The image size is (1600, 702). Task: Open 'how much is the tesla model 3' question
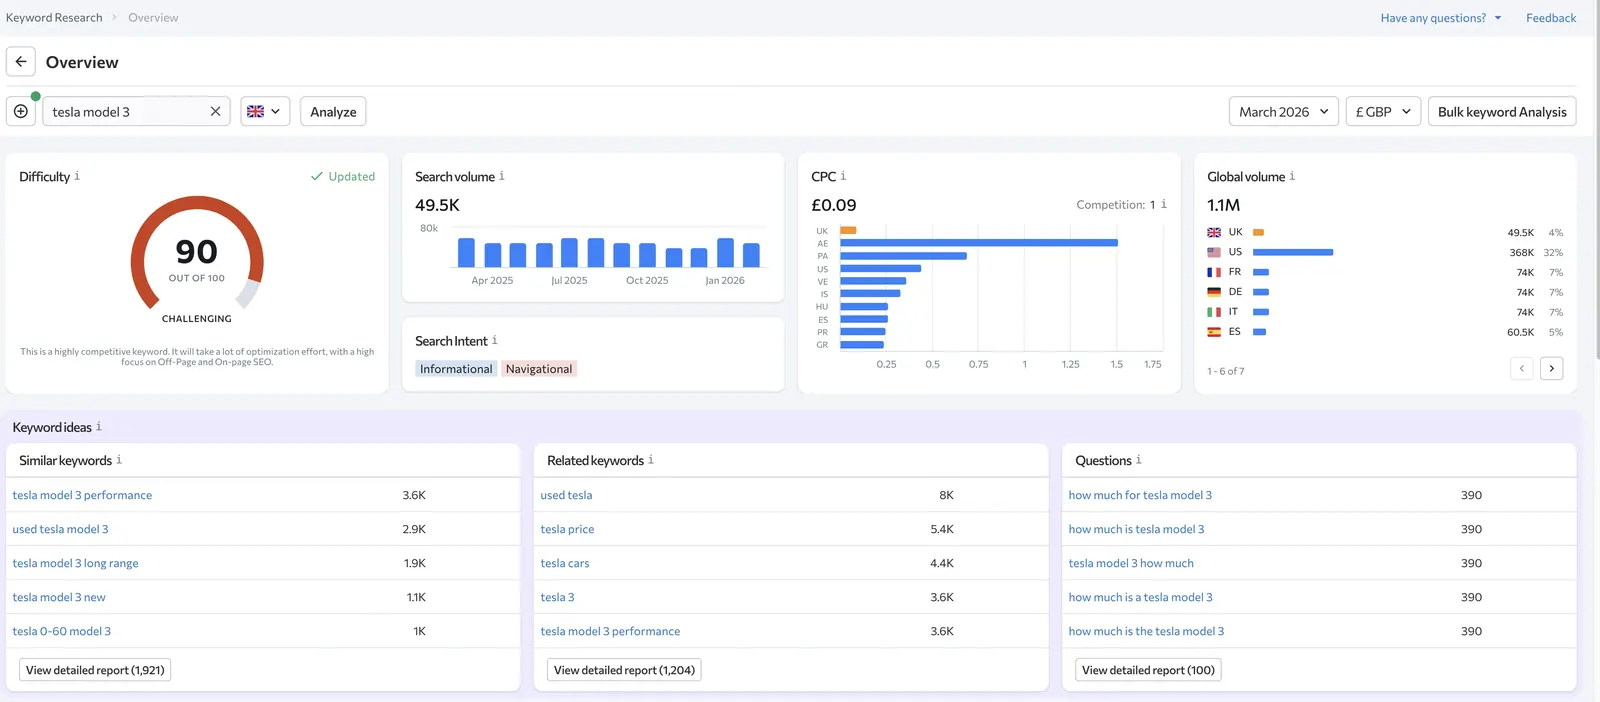coord(1146,631)
